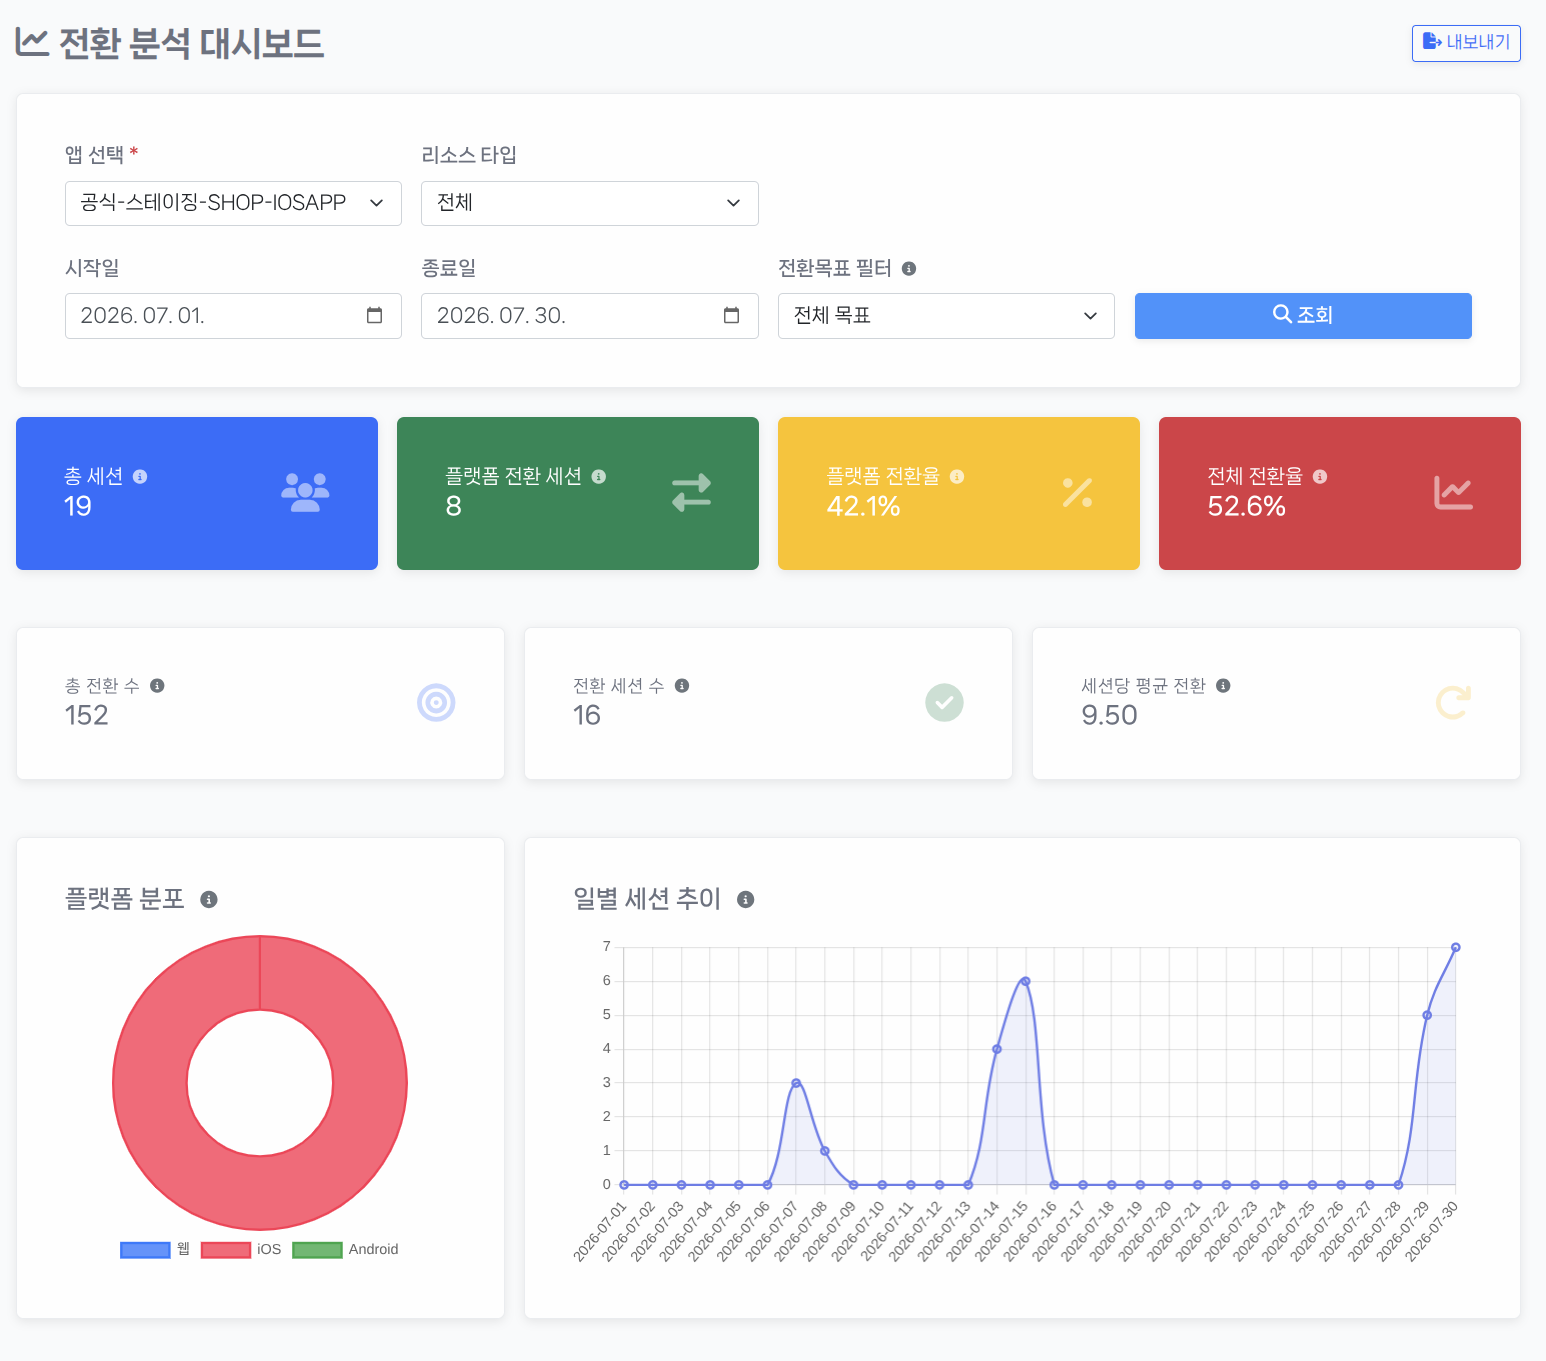The image size is (1546, 1361).
Task: Open the 리소스 타입 dropdown
Action: click(590, 203)
